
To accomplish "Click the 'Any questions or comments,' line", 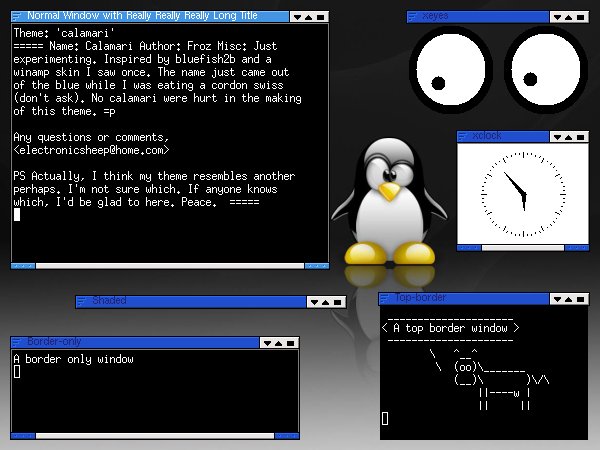I will [91, 137].
